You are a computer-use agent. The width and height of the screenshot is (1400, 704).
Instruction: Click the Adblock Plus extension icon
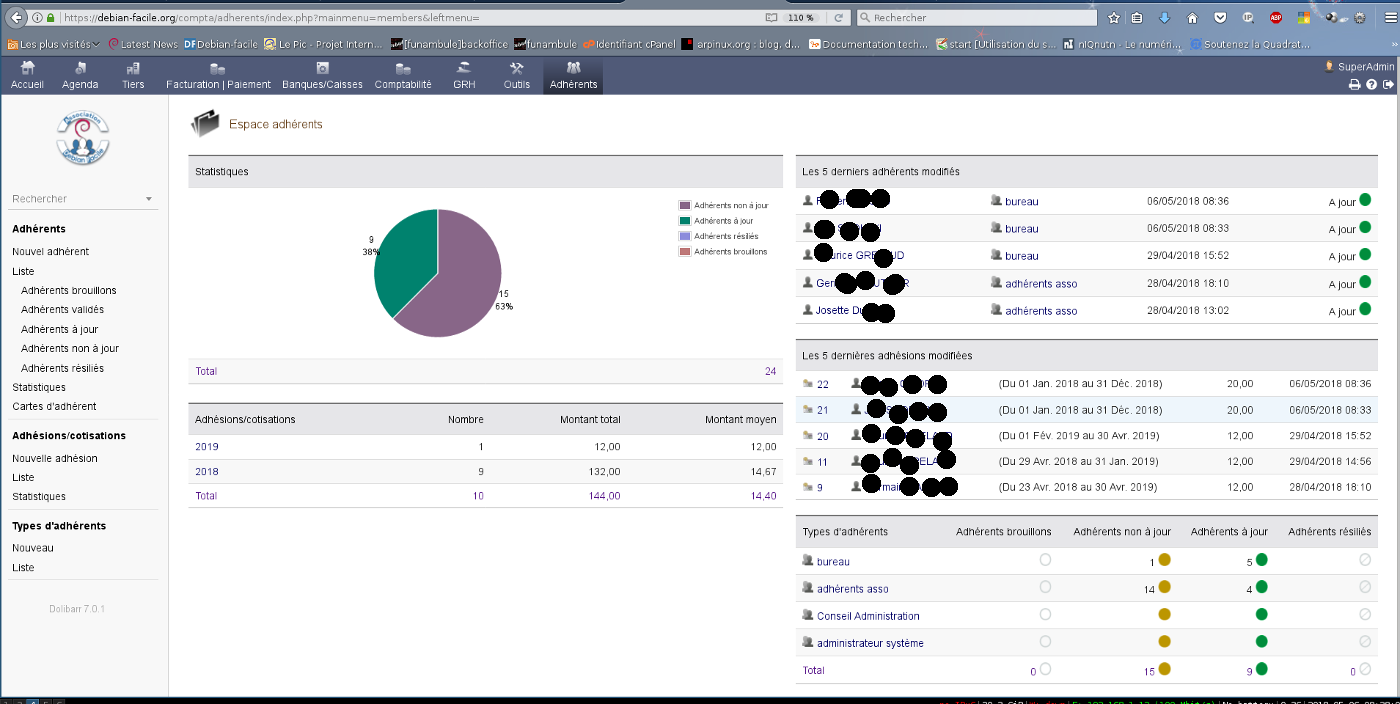coord(1276,18)
